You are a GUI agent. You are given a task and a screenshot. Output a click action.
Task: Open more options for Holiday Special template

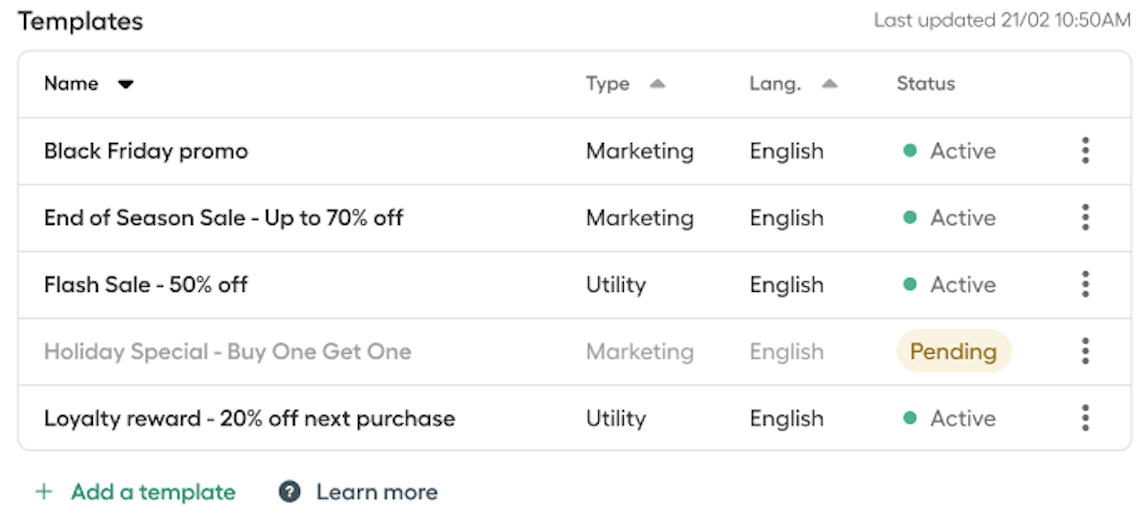click(1085, 351)
